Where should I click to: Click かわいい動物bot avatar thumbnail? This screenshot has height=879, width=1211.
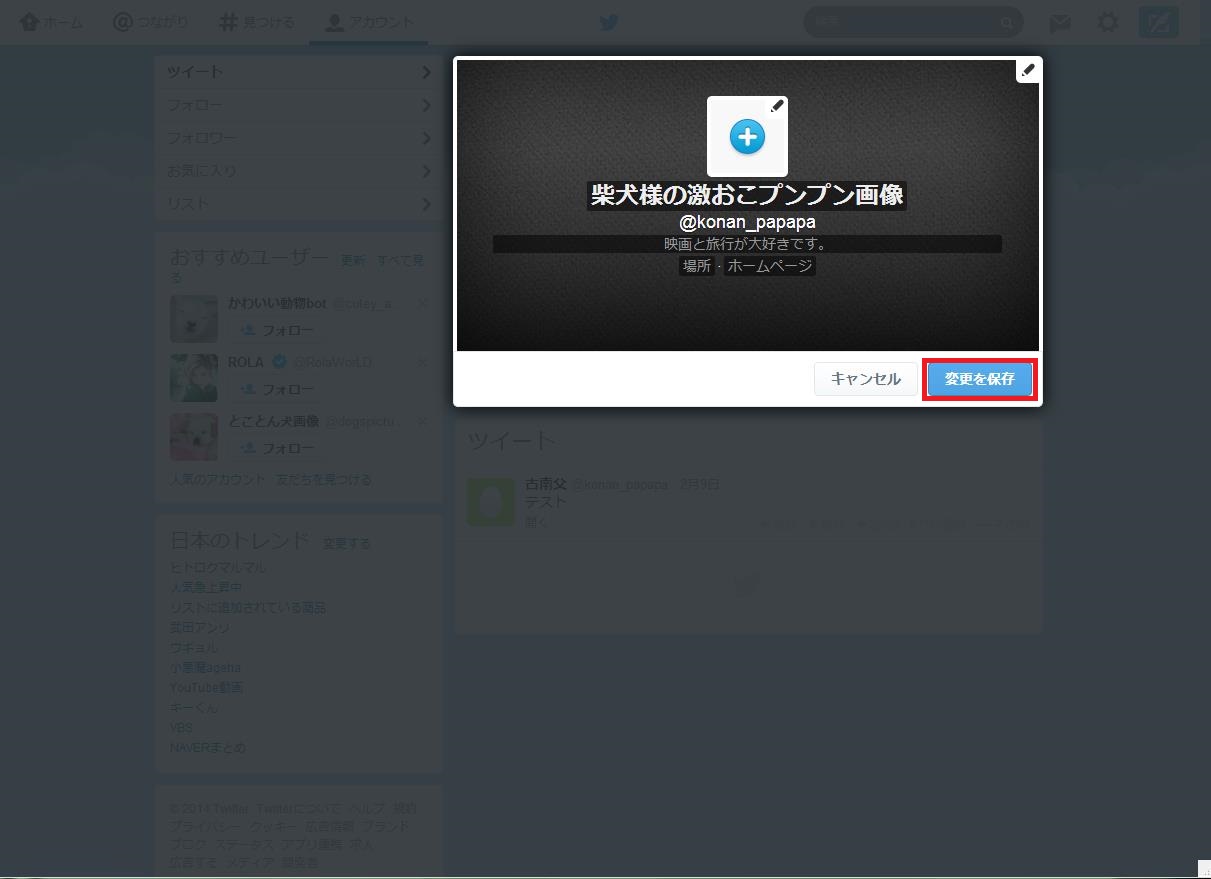pyautogui.click(x=194, y=319)
